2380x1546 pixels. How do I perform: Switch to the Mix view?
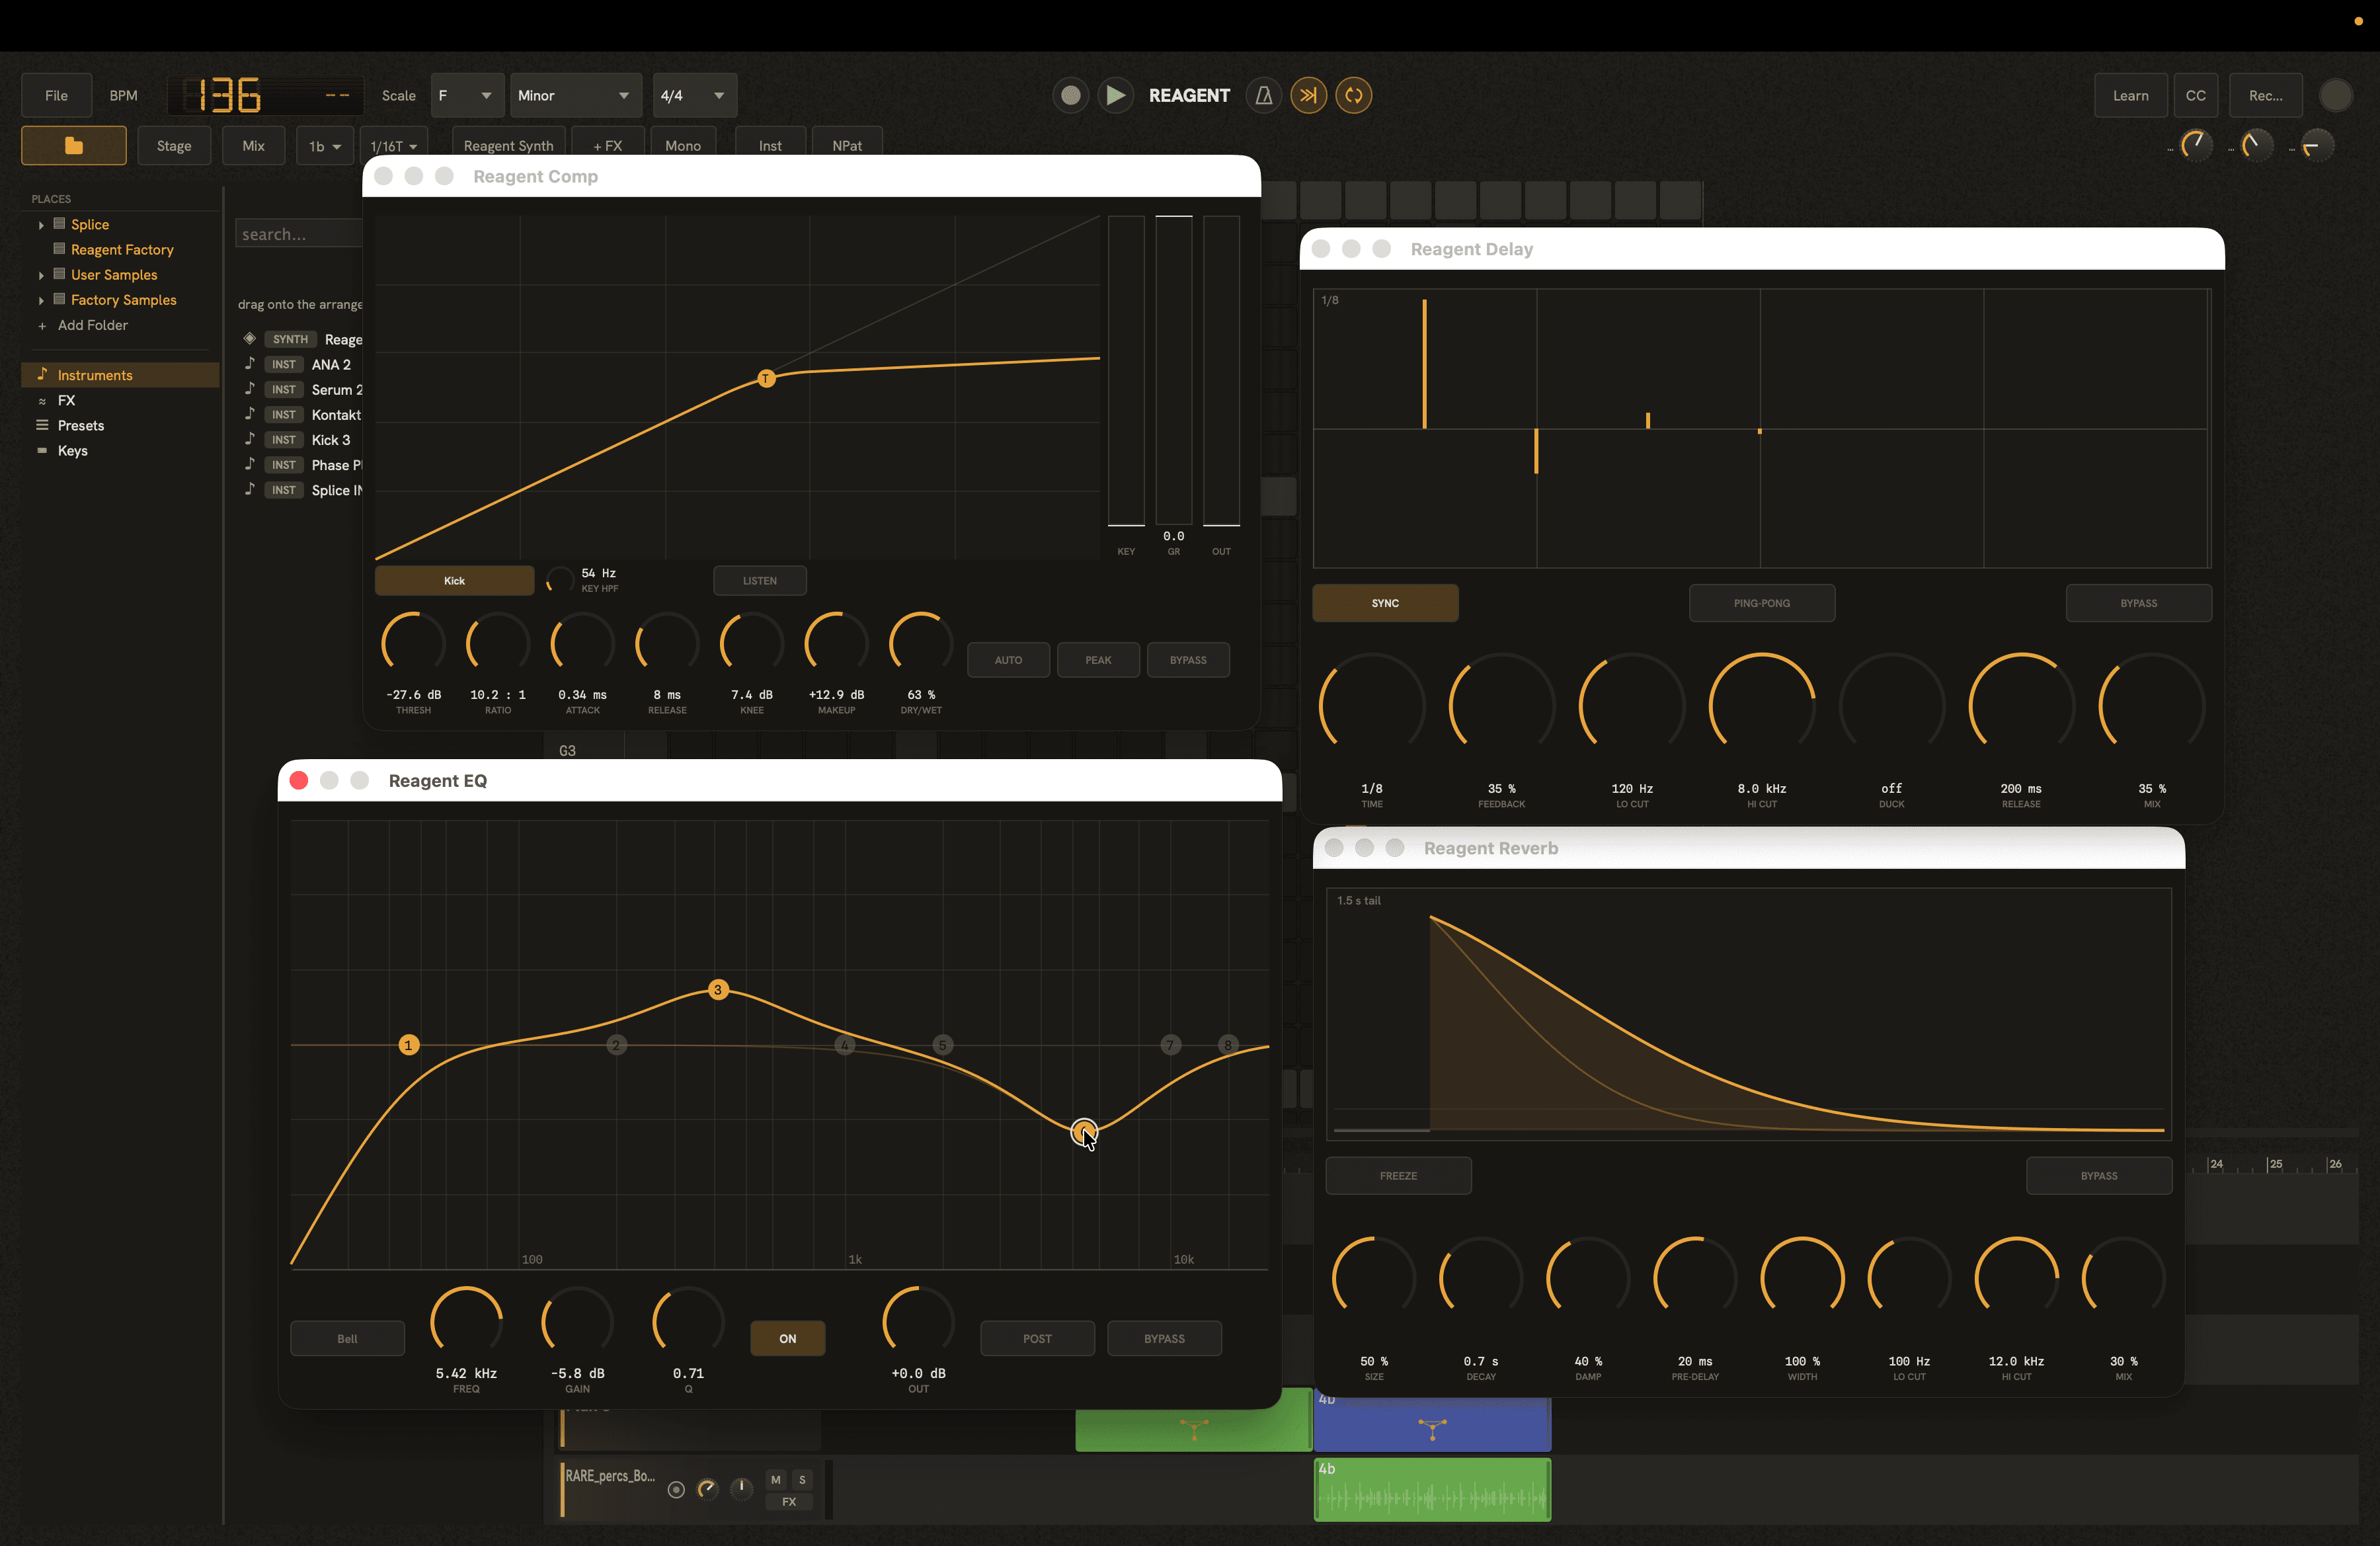click(254, 146)
